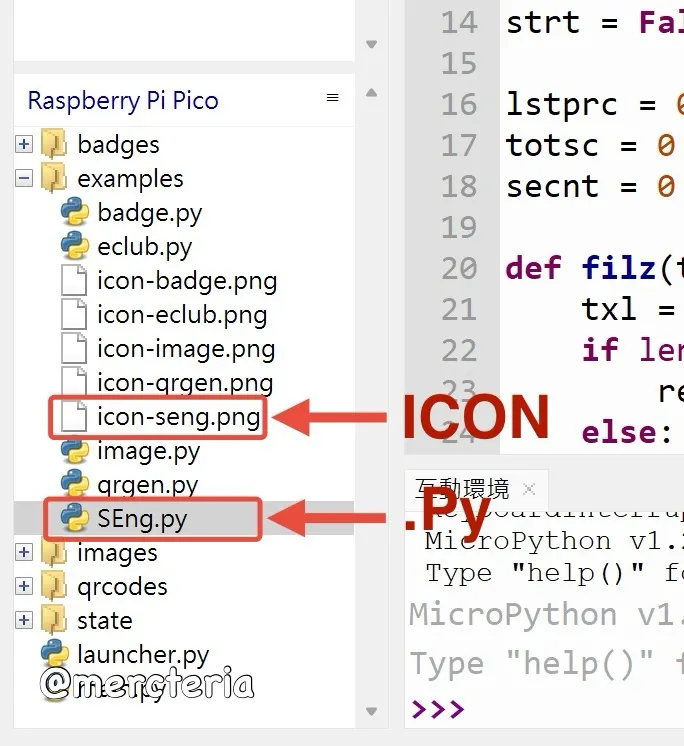The image size is (684, 746).
Task: Click the images folder icon
Action: 54,552
